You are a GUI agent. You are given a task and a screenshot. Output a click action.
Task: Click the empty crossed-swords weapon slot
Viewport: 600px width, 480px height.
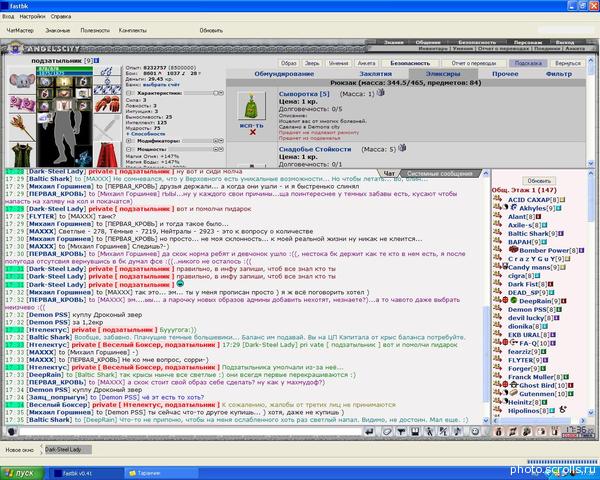click(x=108, y=128)
